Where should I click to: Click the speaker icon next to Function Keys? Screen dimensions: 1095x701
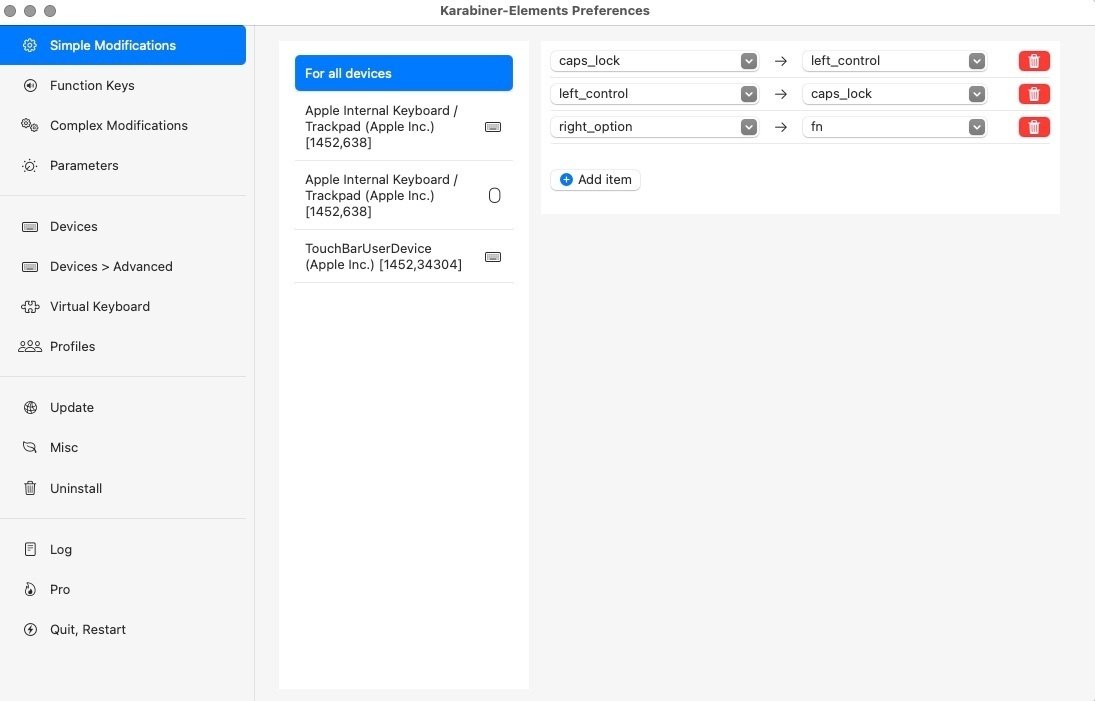(x=30, y=85)
